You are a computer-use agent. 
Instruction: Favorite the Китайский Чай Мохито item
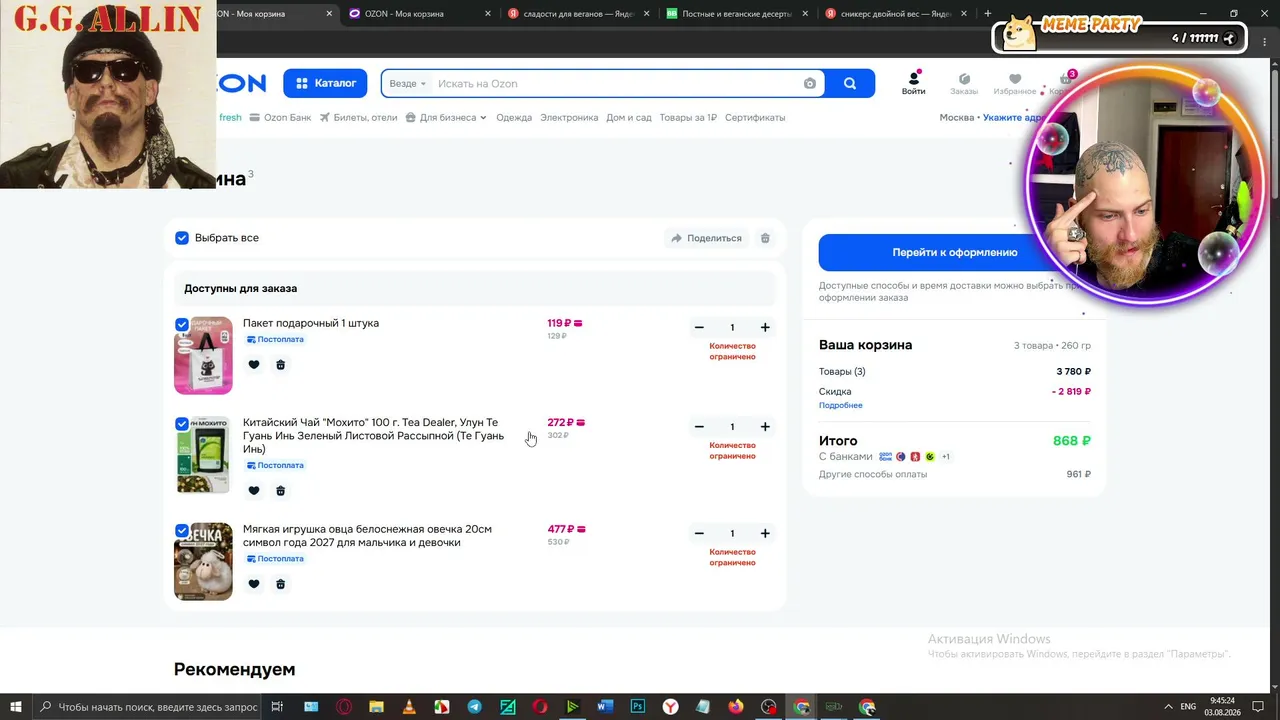pos(254,491)
